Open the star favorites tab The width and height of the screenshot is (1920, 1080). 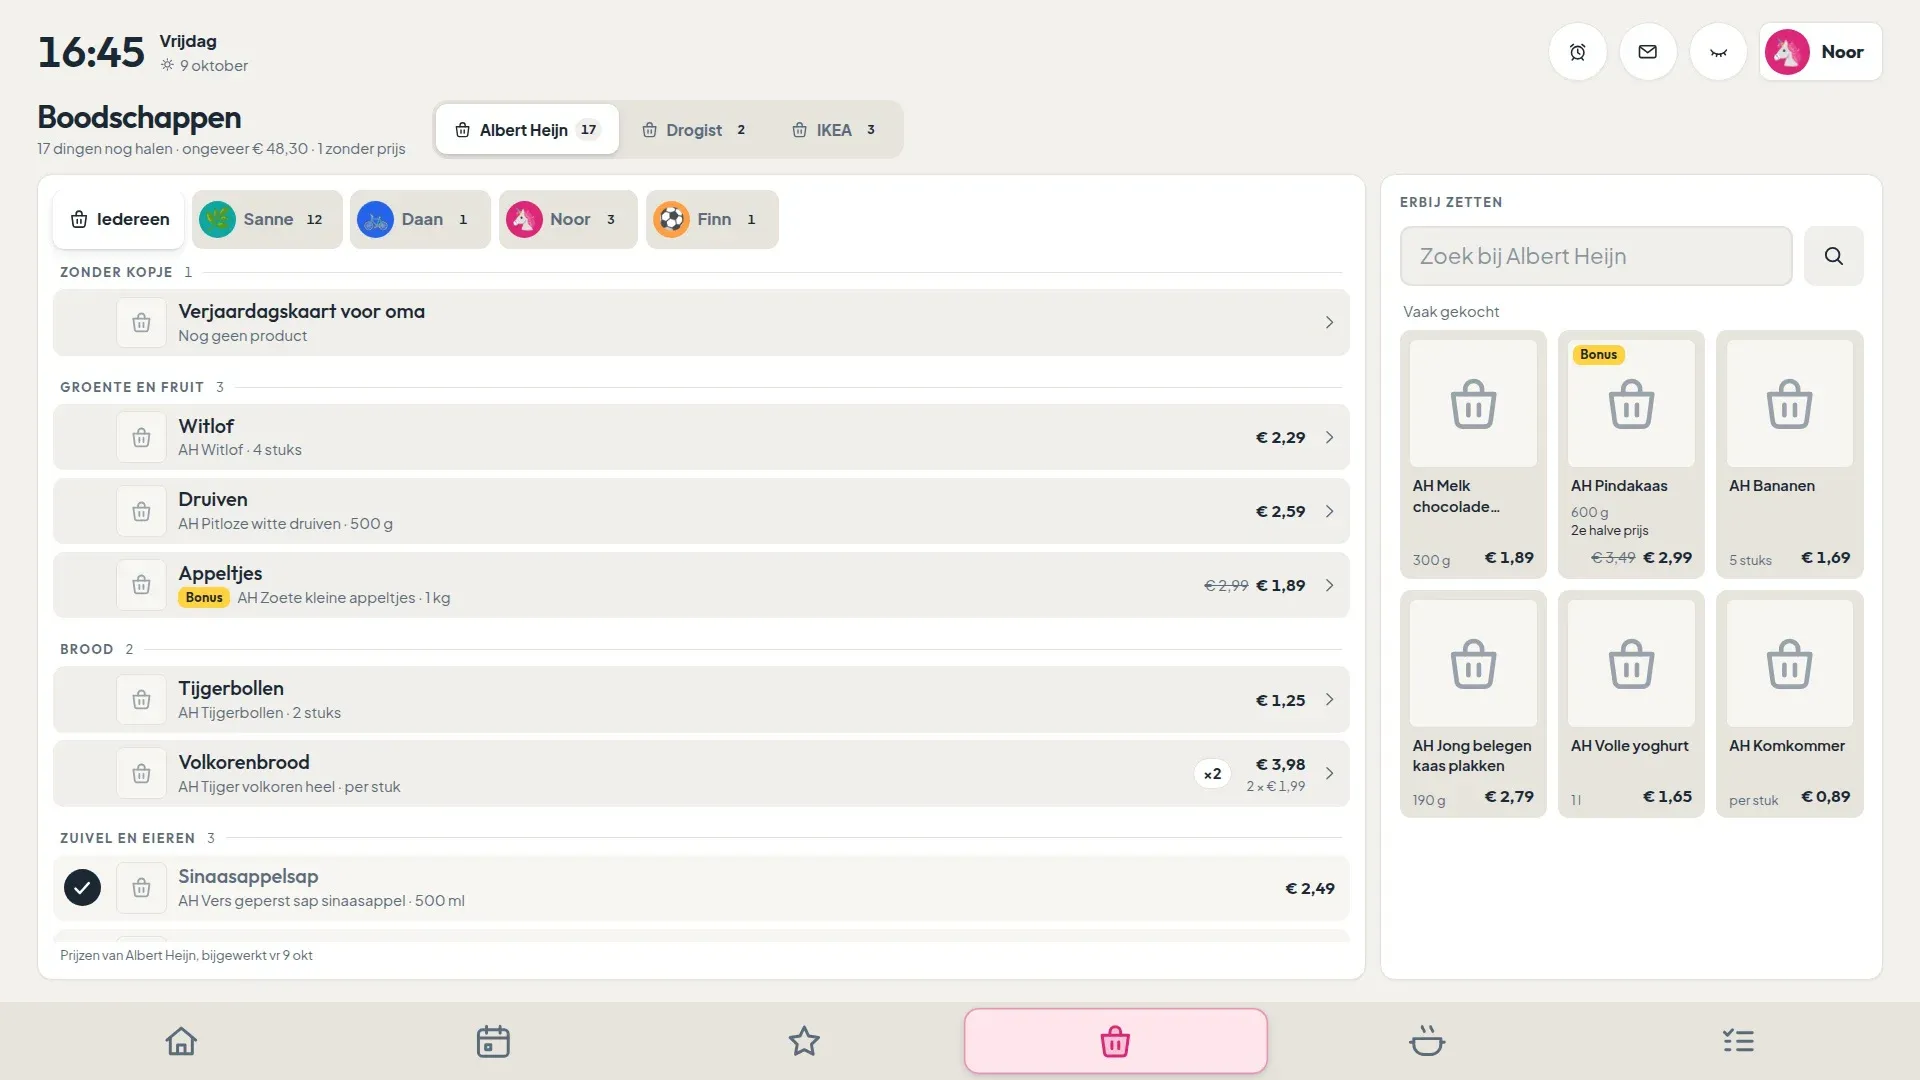click(804, 1041)
